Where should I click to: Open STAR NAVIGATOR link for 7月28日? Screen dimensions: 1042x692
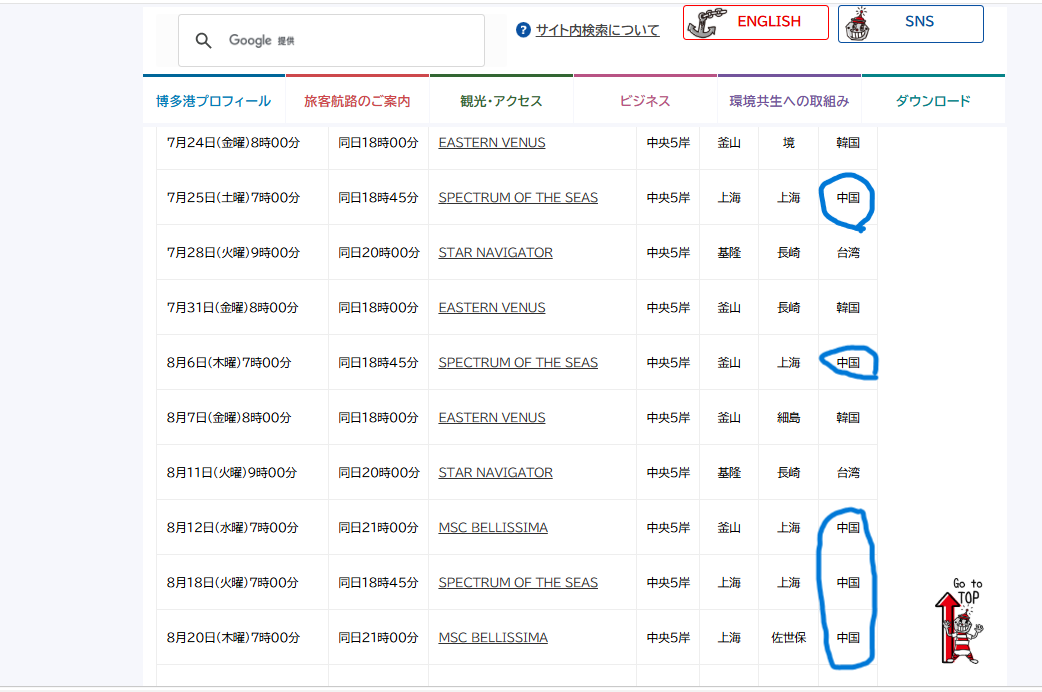point(495,253)
